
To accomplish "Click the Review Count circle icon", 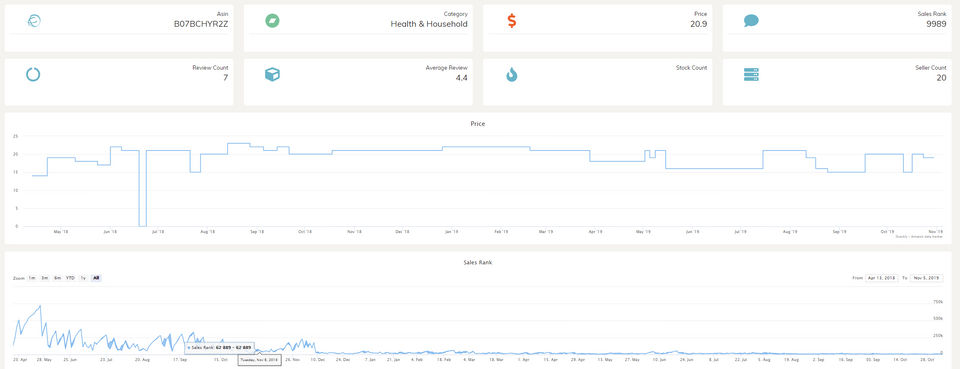I will [33, 75].
